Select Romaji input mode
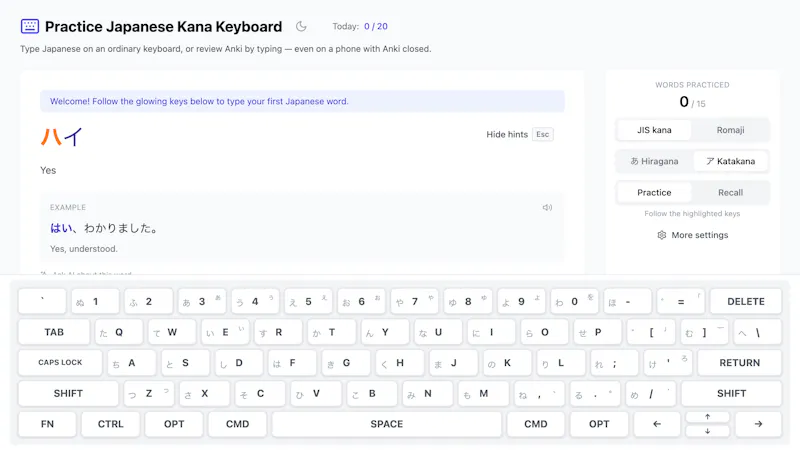The width and height of the screenshot is (800, 450). coord(730,130)
